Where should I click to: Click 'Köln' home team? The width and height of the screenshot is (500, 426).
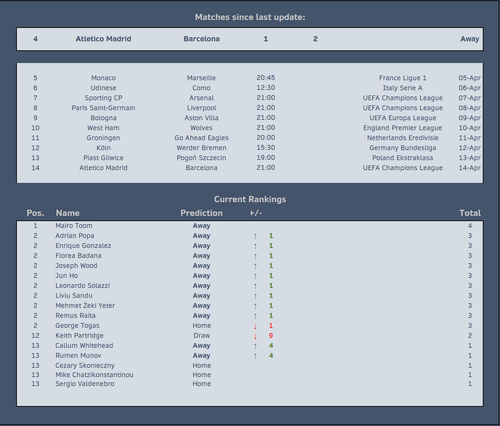coord(103,148)
